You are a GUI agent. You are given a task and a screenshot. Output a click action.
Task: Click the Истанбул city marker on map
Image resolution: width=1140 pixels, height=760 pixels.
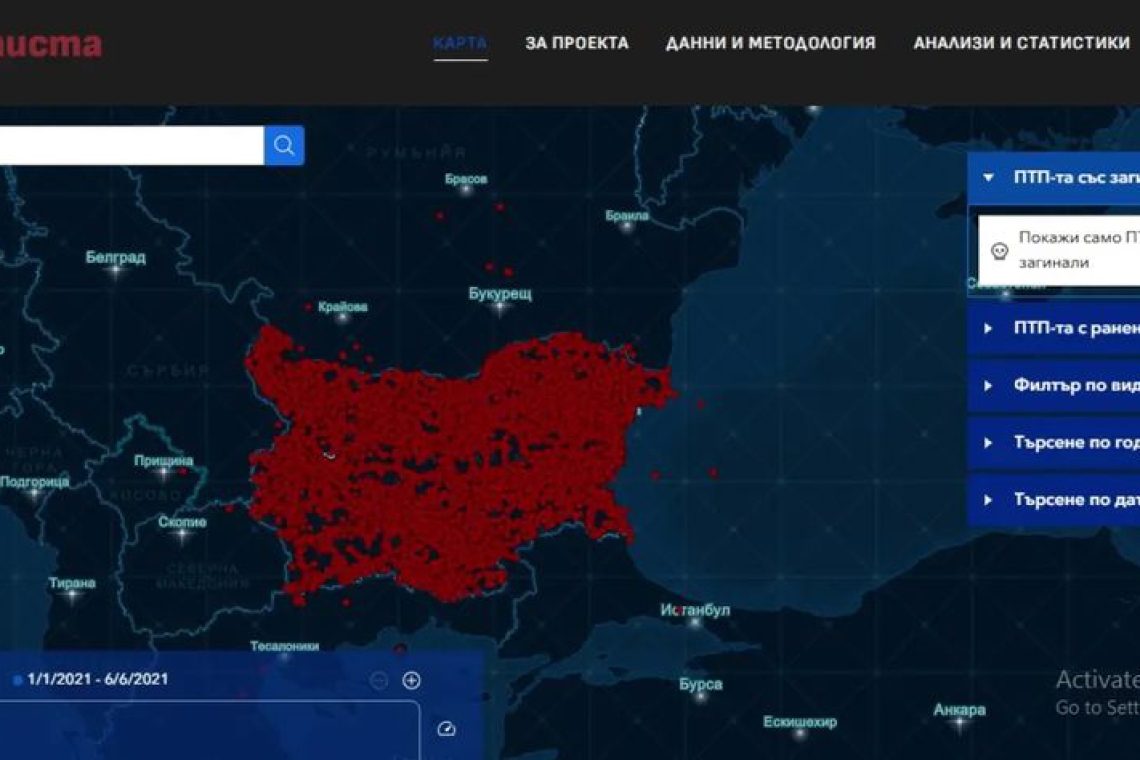click(x=695, y=622)
